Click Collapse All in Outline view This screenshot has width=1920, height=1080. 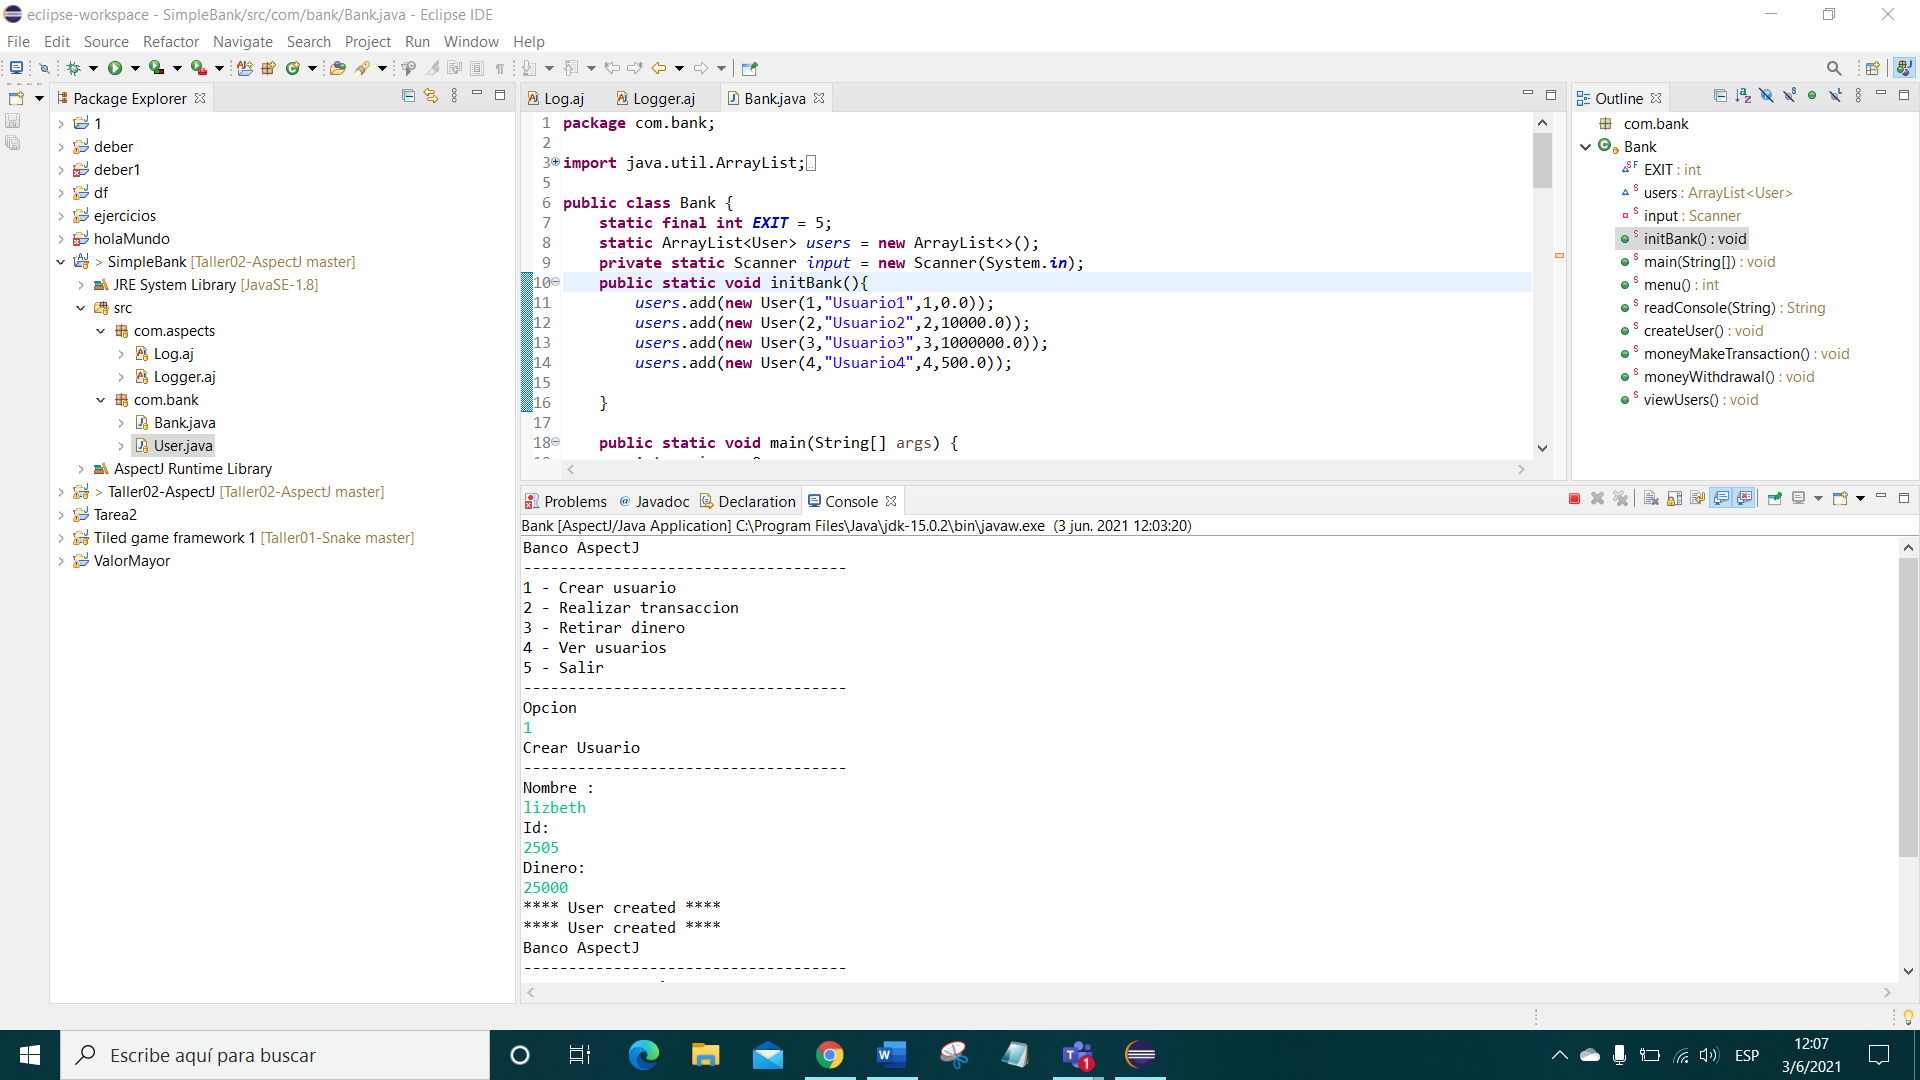pyautogui.click(x=1720, y=96)
